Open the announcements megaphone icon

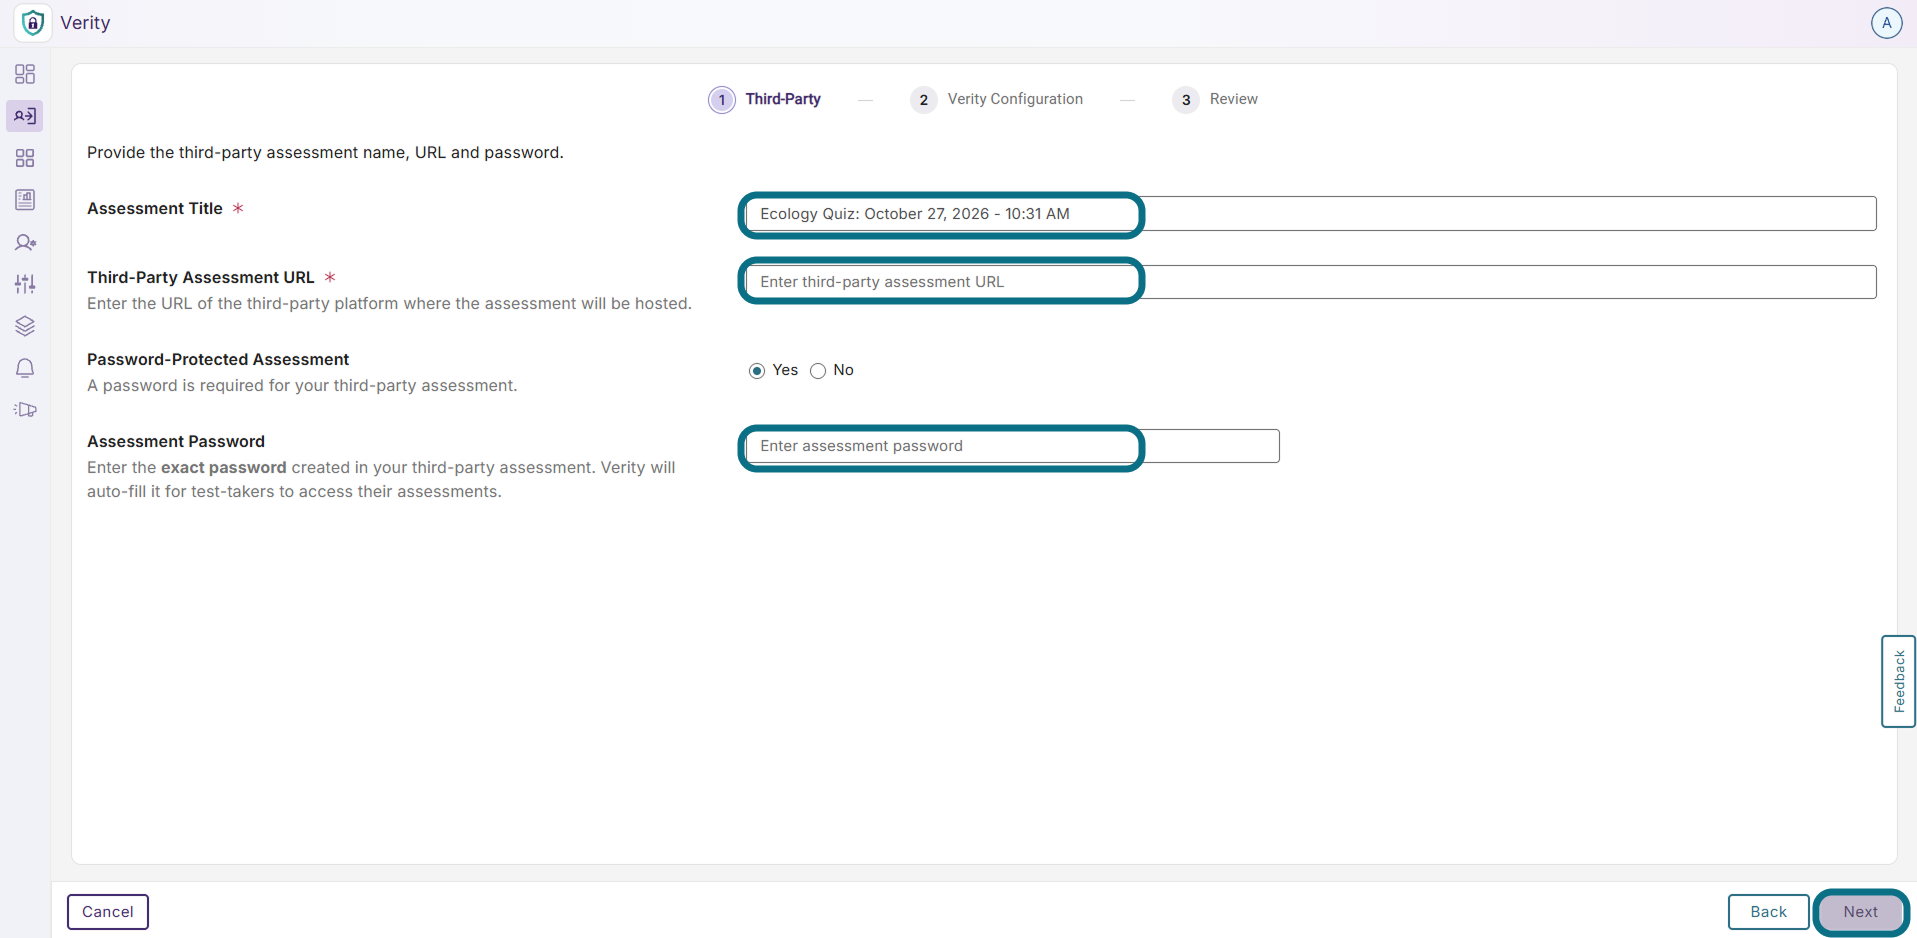[25, 410]
